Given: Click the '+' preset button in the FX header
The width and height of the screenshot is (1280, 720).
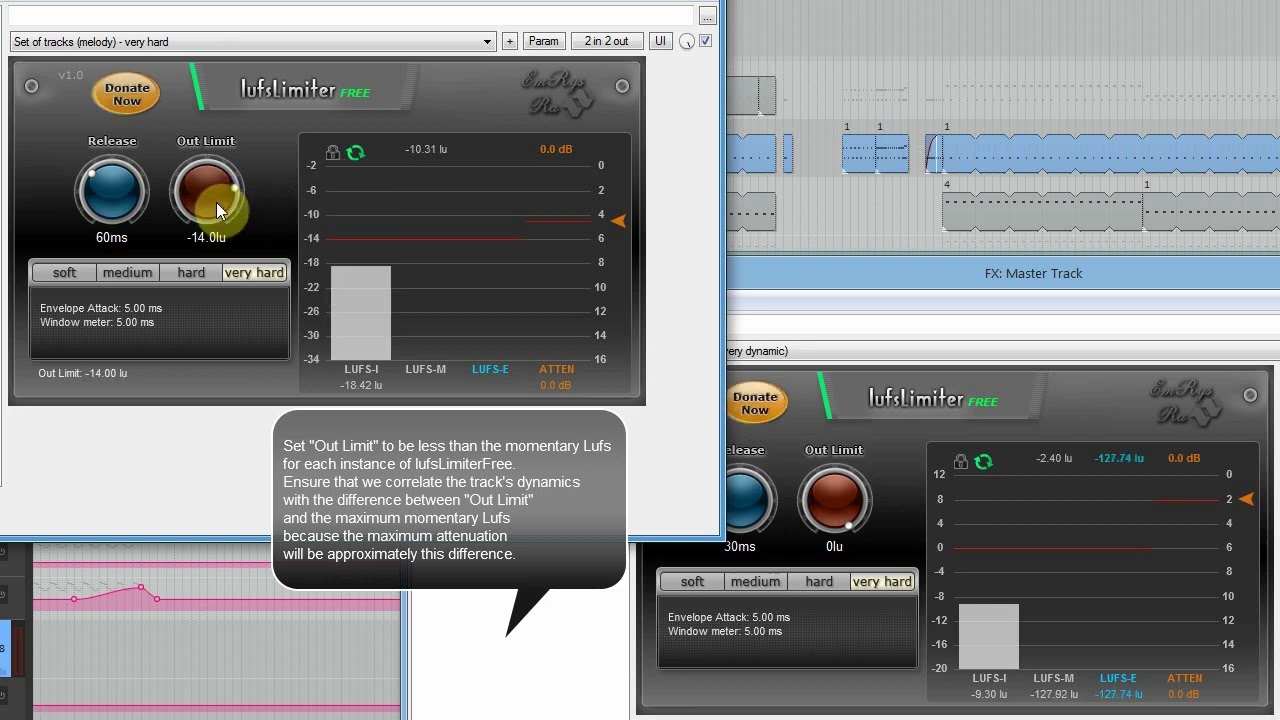Looking at the screenshot, I should click(510, 41).
